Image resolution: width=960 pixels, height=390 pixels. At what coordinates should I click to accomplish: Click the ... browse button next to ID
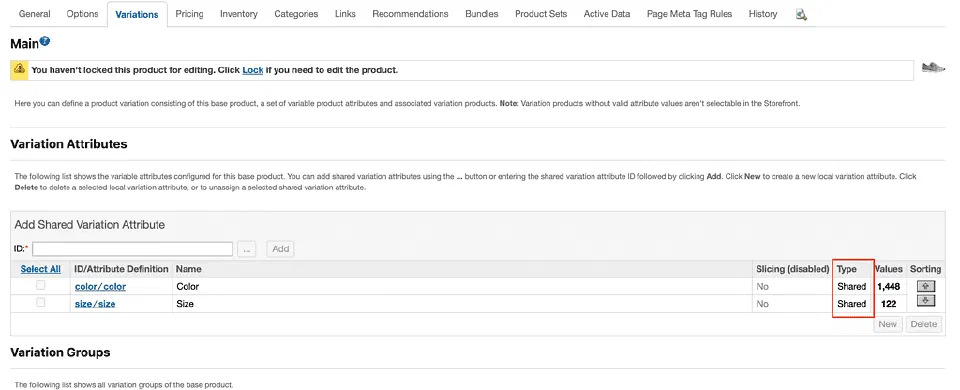246,249
